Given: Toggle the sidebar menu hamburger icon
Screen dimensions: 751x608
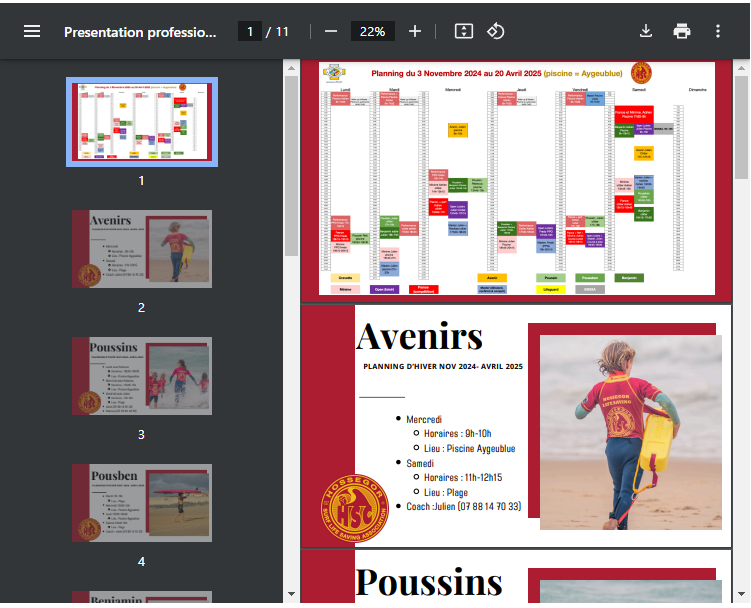Looking at the screenshot, I should 32,32.
